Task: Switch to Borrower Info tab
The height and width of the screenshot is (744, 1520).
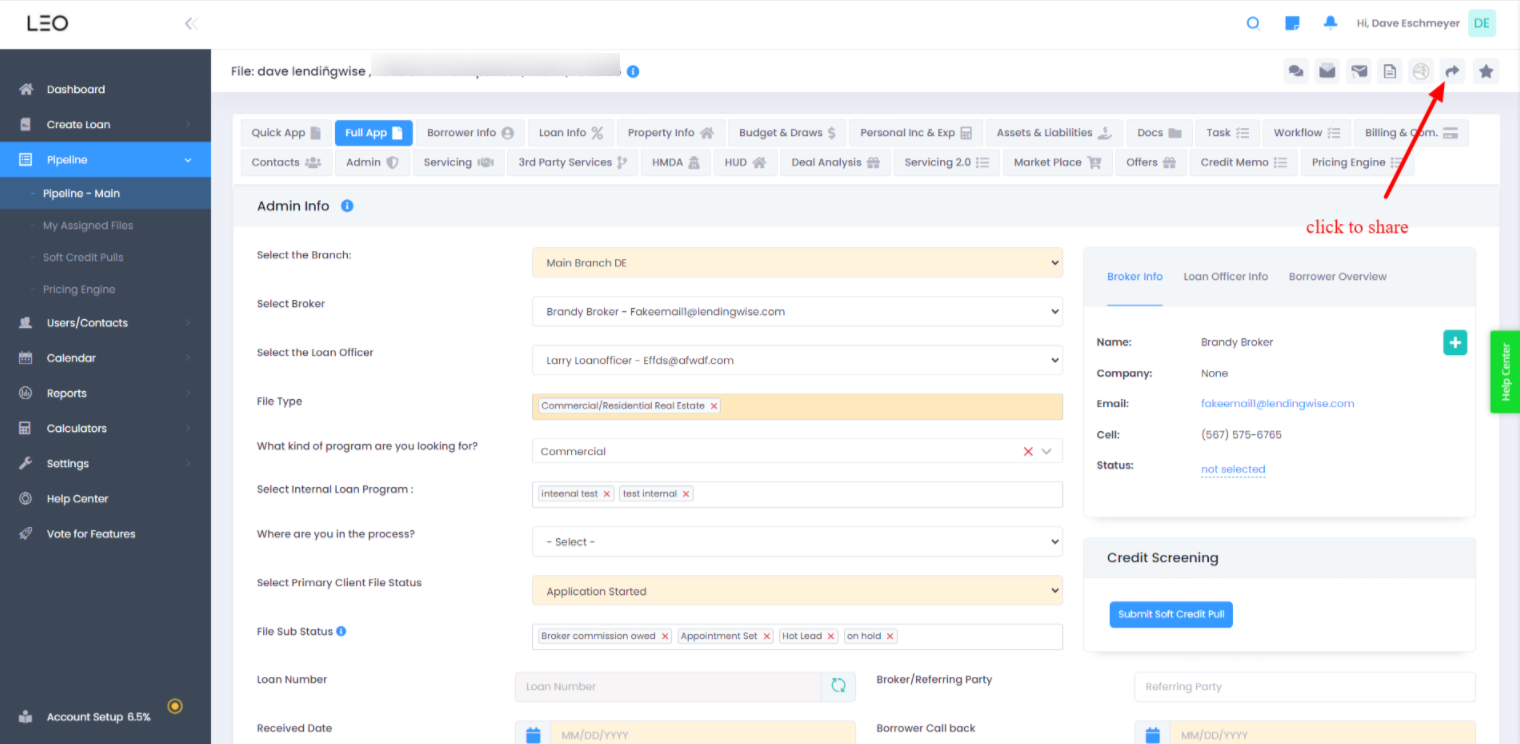Action: (x=470, y=133)
